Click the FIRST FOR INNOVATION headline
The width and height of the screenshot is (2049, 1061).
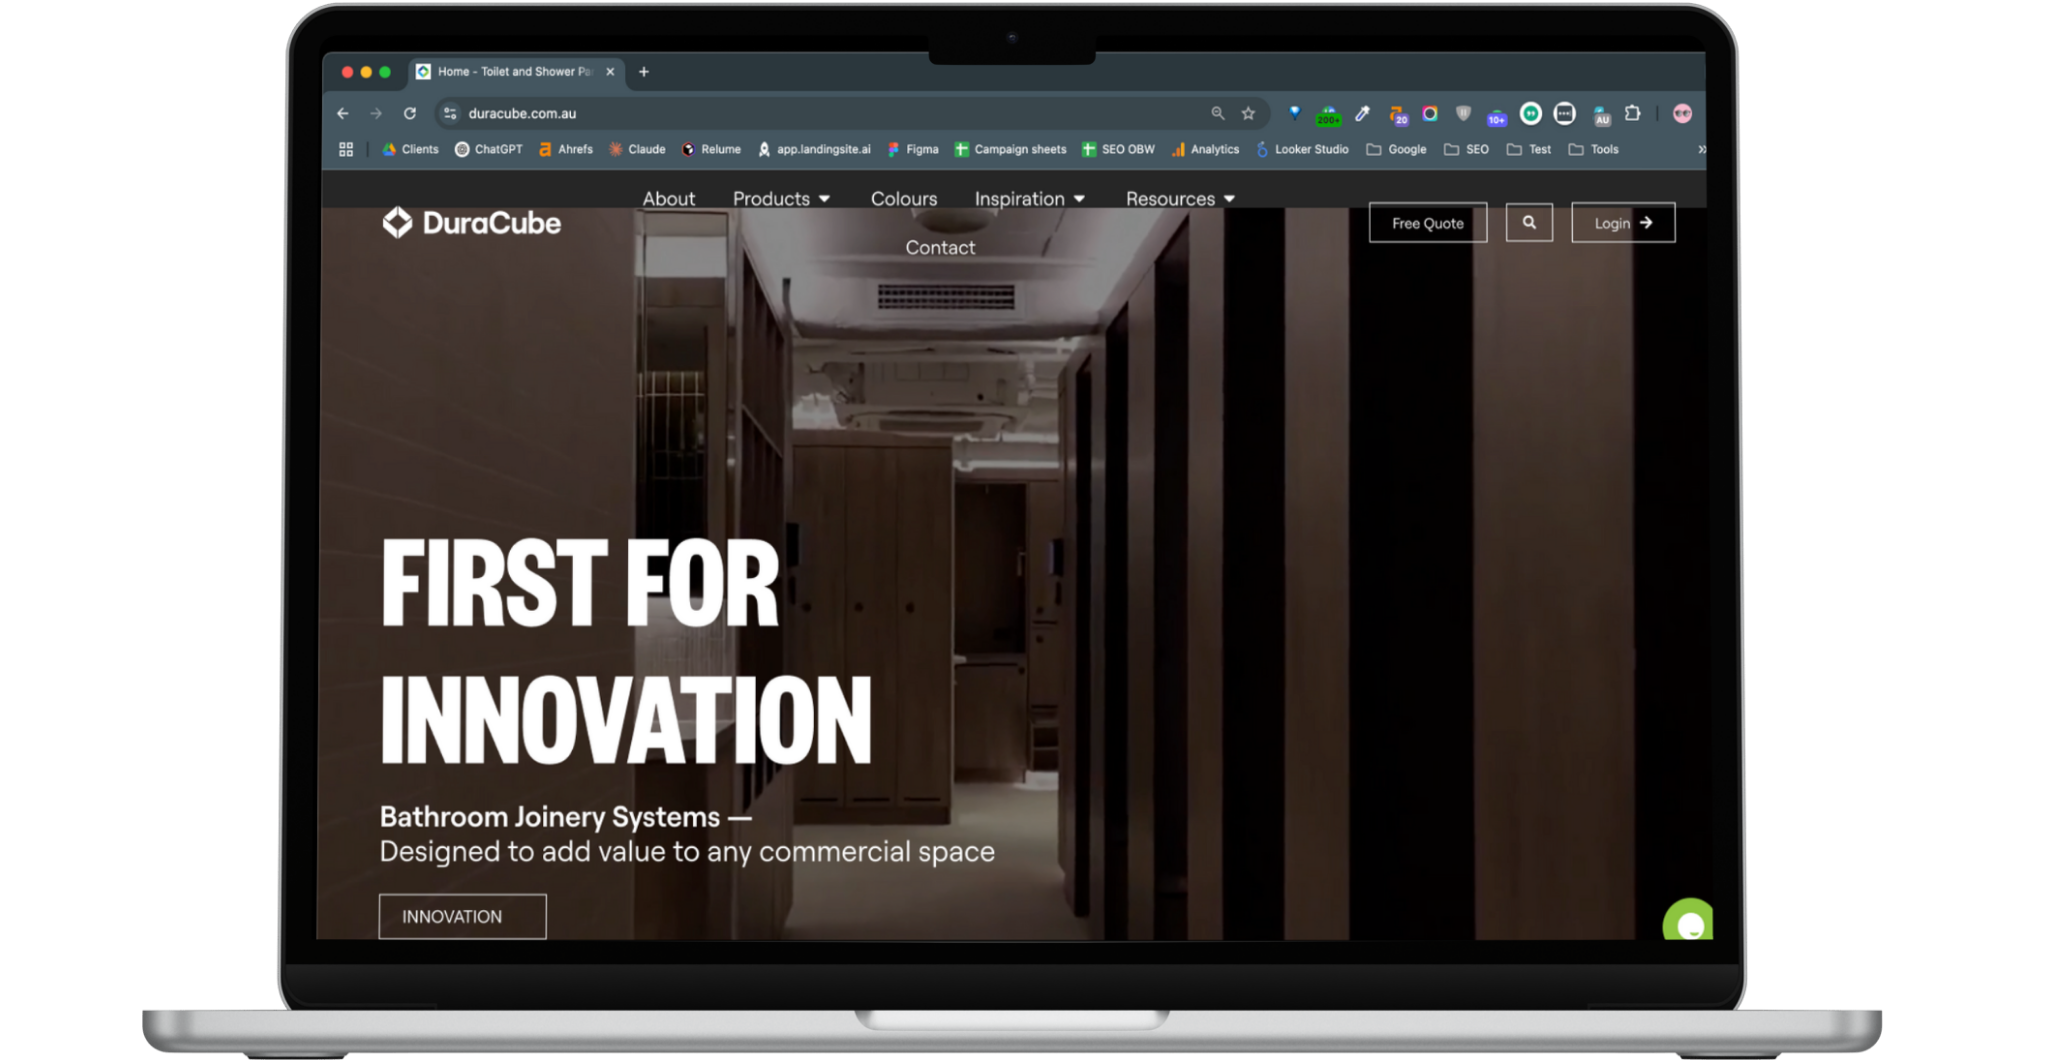click(627, 650)
